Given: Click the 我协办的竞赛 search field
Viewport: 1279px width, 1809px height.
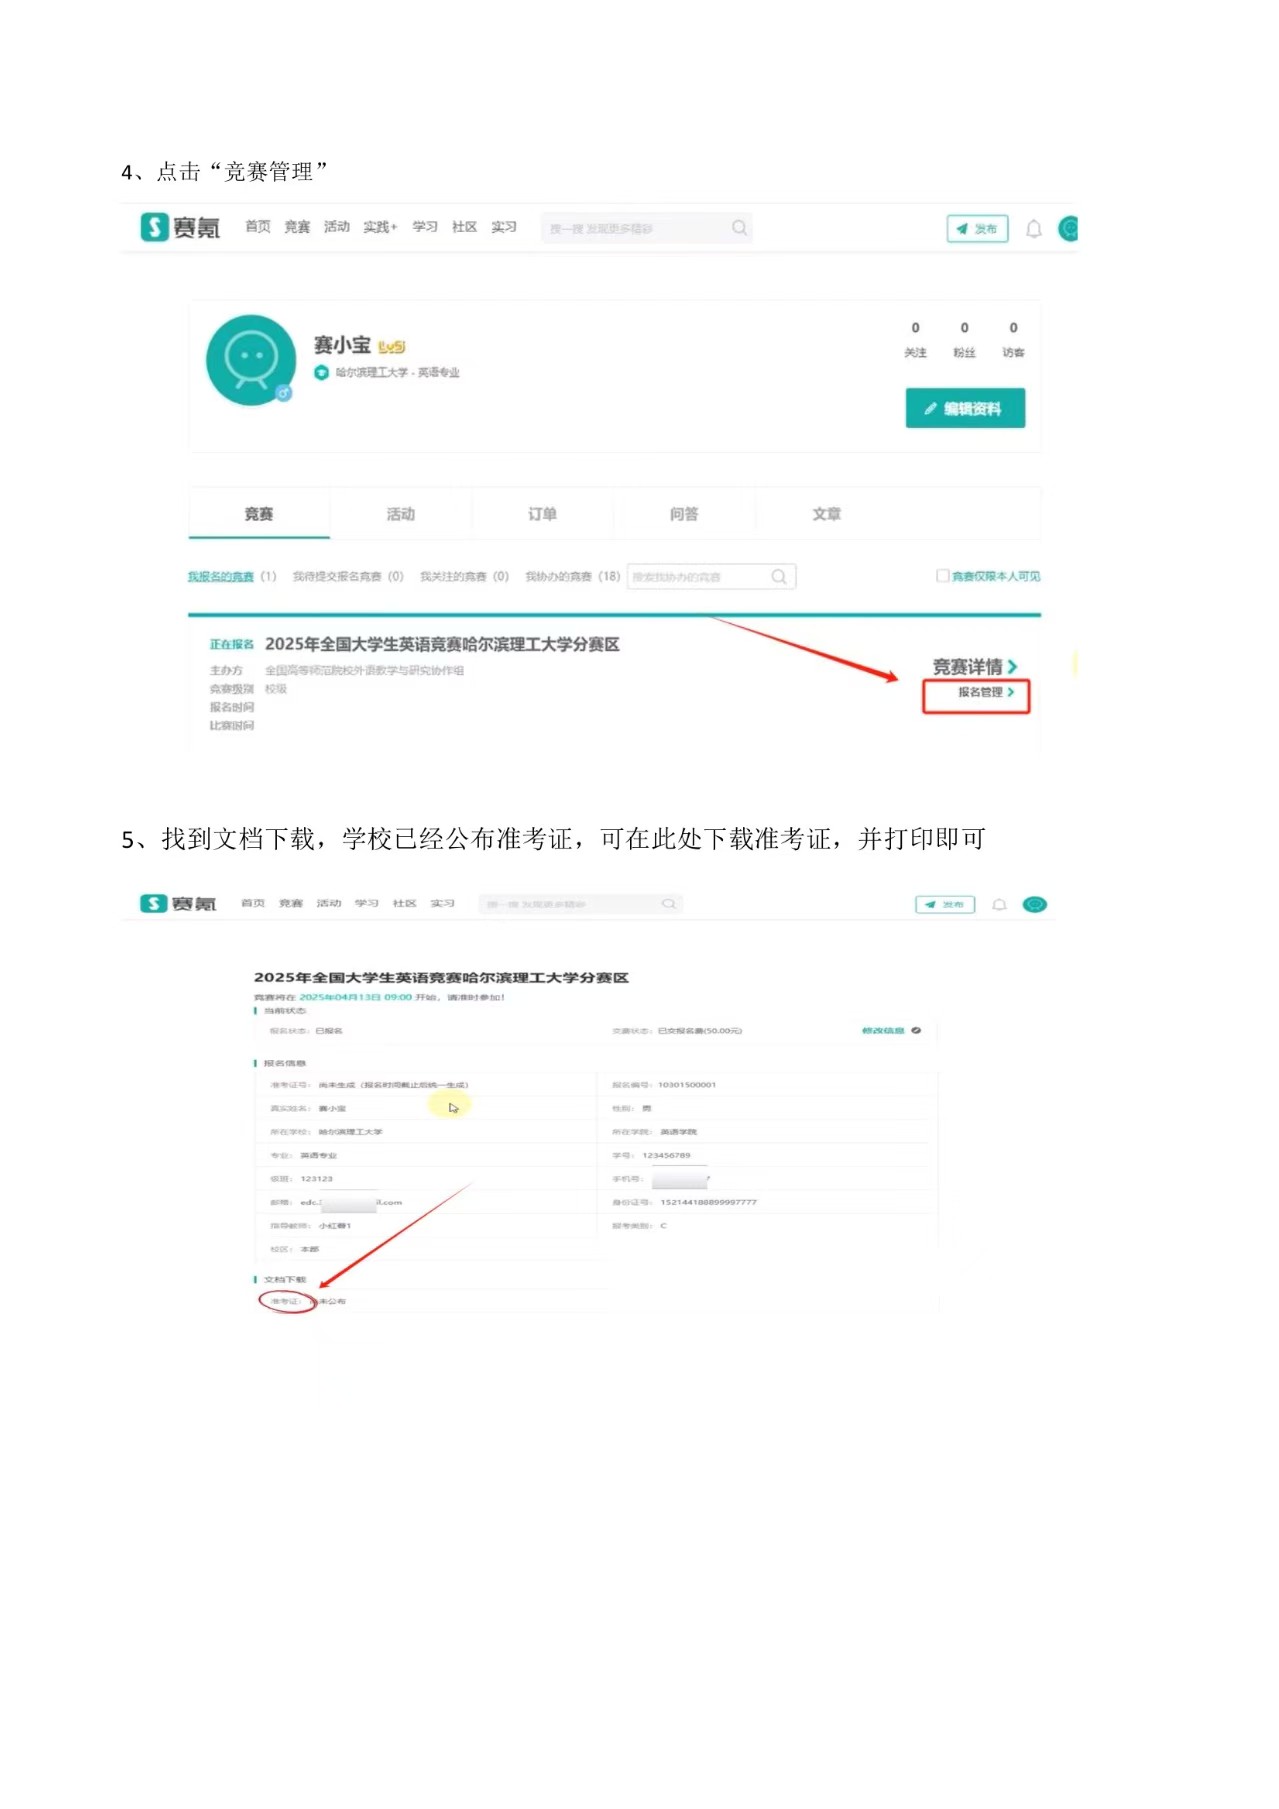Looking at the screenshot, I should pos(710,577).
